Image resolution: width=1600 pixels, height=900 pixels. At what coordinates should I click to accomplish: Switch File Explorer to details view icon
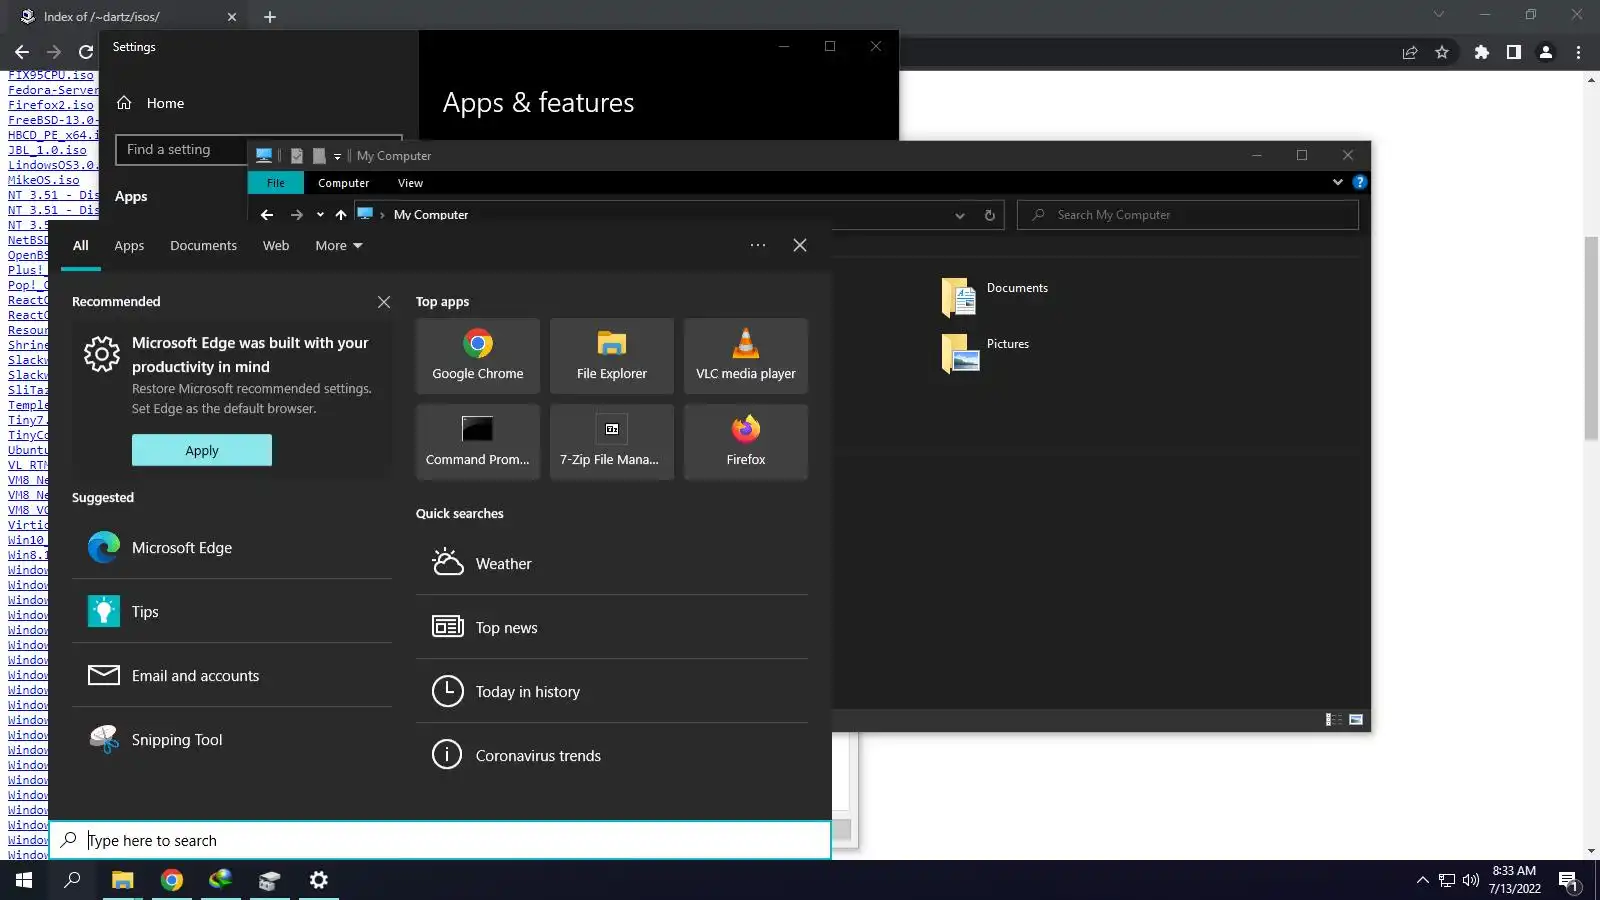(x=1334, y=720)
